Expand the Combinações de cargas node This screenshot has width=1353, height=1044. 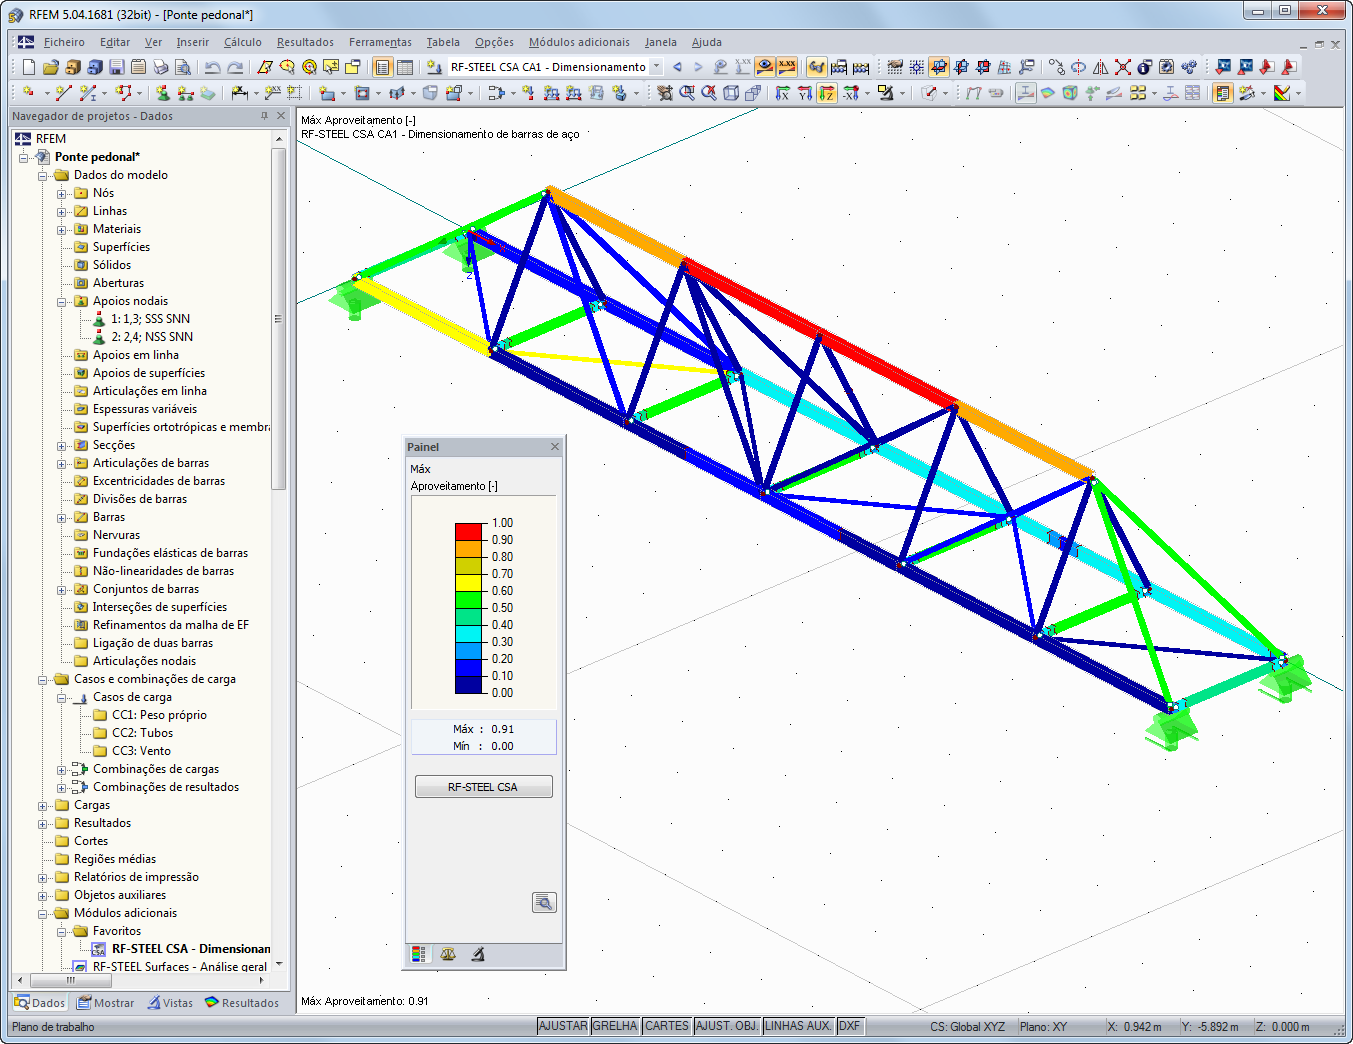[x=61, y=770]
